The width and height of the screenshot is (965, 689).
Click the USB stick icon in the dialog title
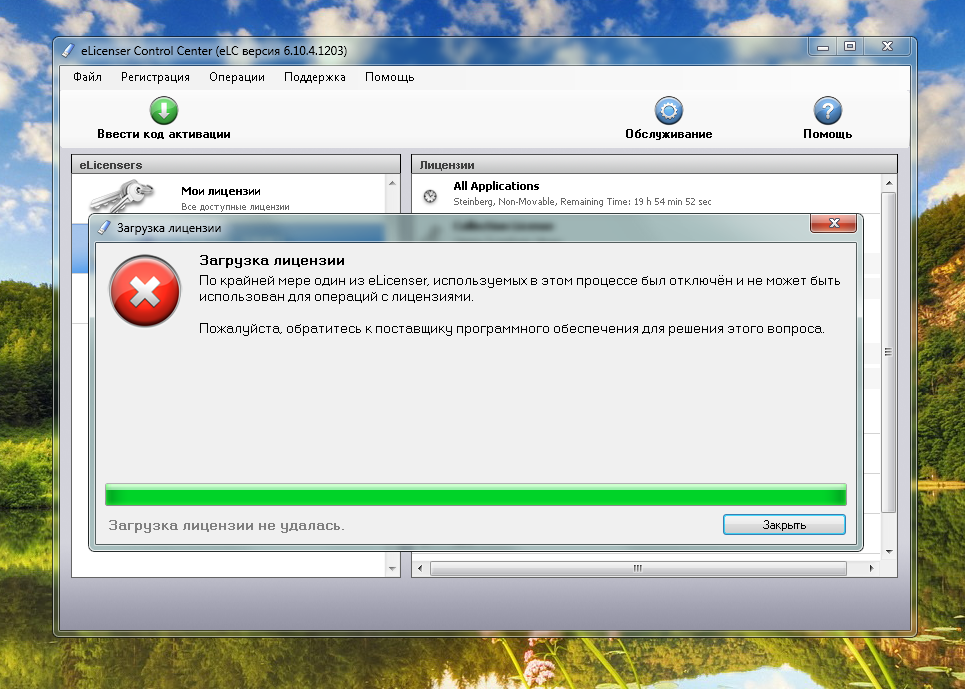coord(104,228)
